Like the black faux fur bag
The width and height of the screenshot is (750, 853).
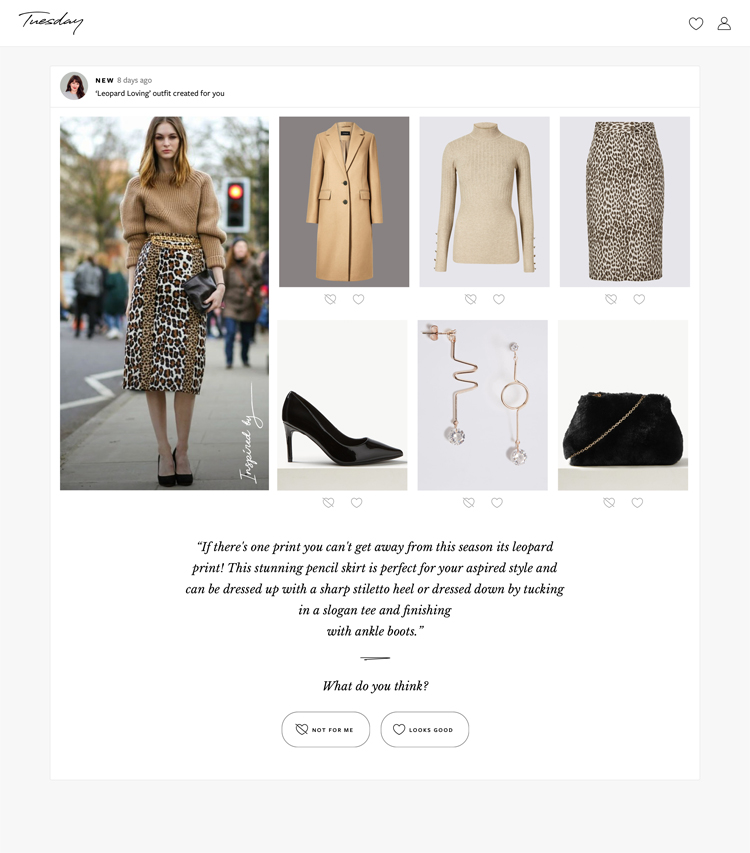click(637, 503)
